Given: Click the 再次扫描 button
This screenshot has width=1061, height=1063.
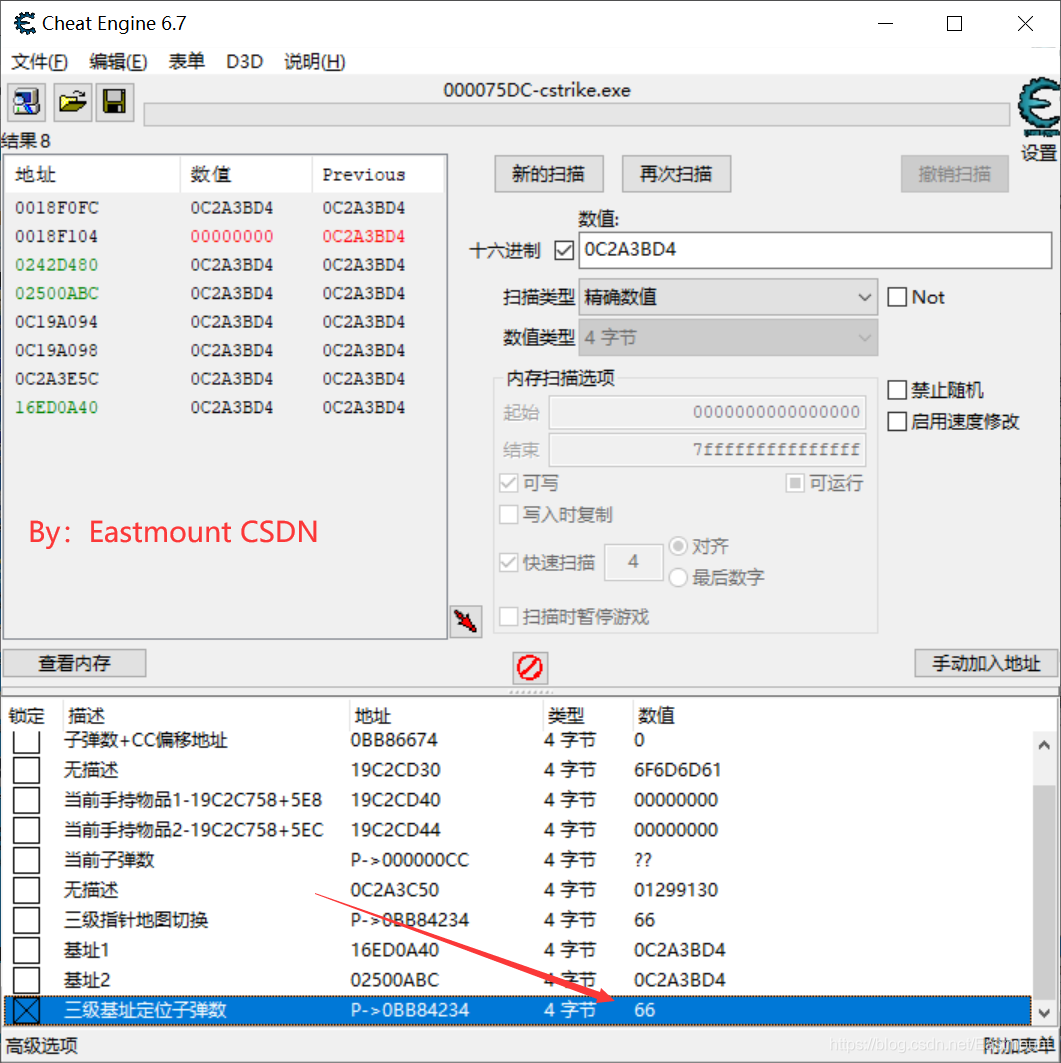Looking at the screenshot, I should [676, 174].
